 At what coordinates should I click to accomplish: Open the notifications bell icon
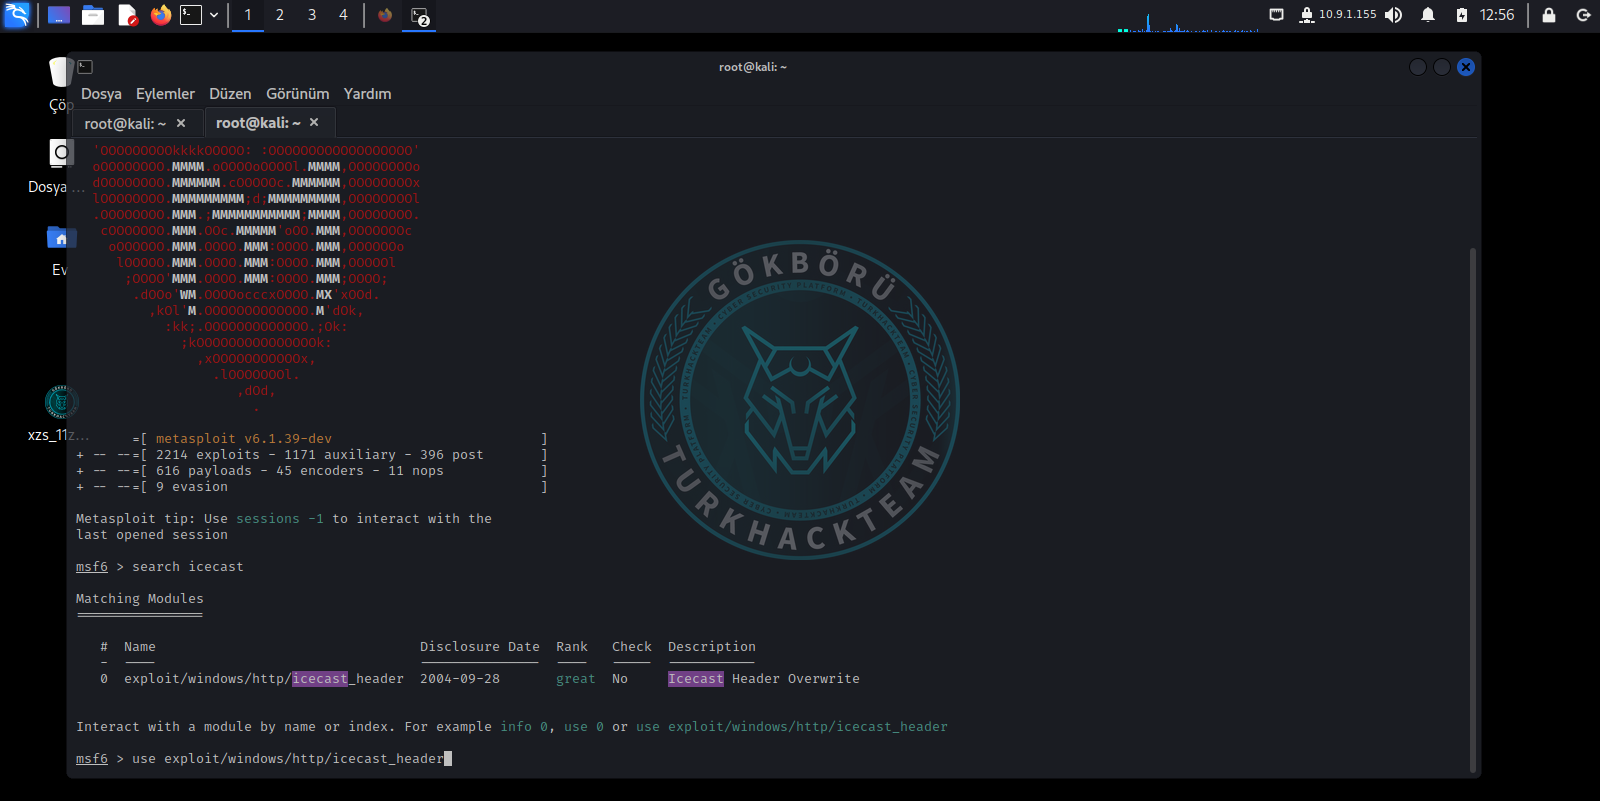(1428, 15)
